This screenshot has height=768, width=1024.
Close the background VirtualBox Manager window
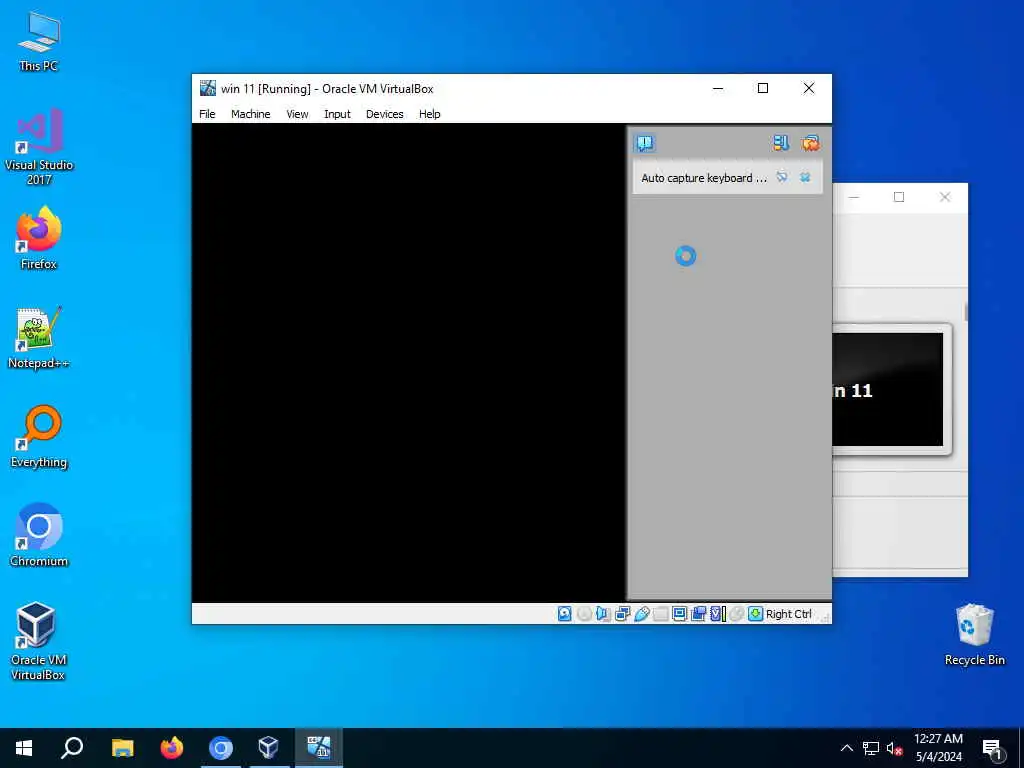click(944, 197)
